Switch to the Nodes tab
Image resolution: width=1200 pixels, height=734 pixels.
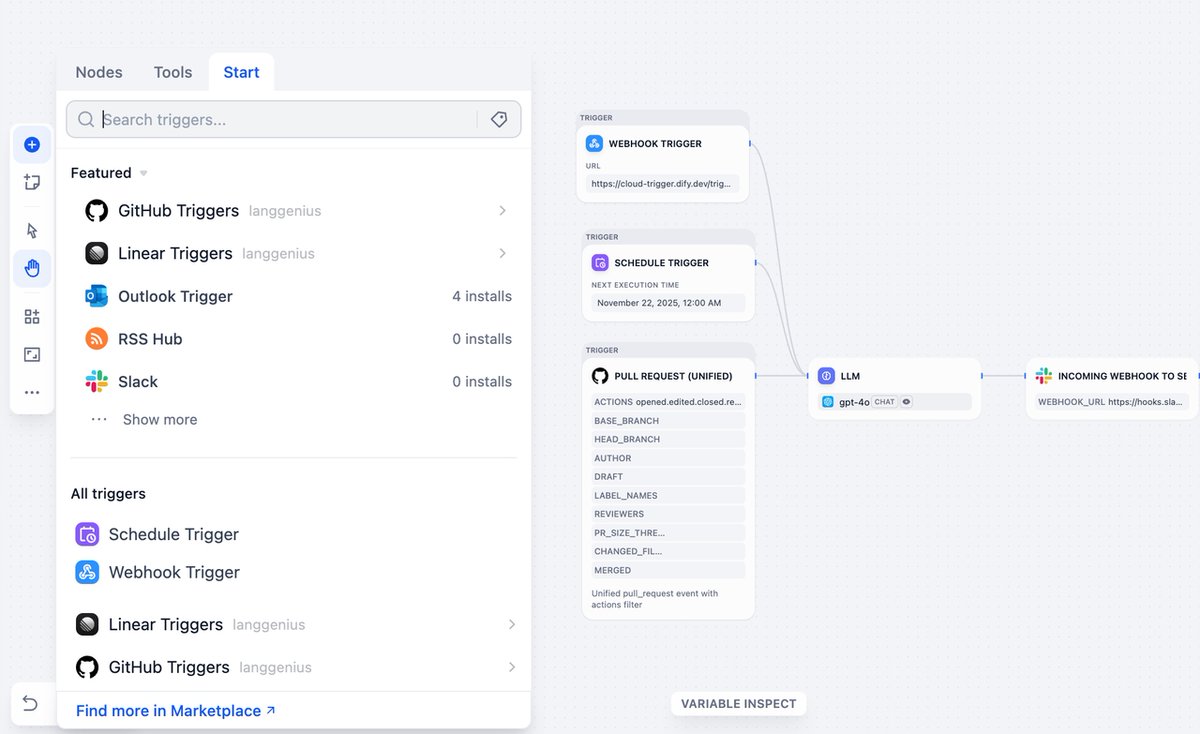[x=99, y=72]
